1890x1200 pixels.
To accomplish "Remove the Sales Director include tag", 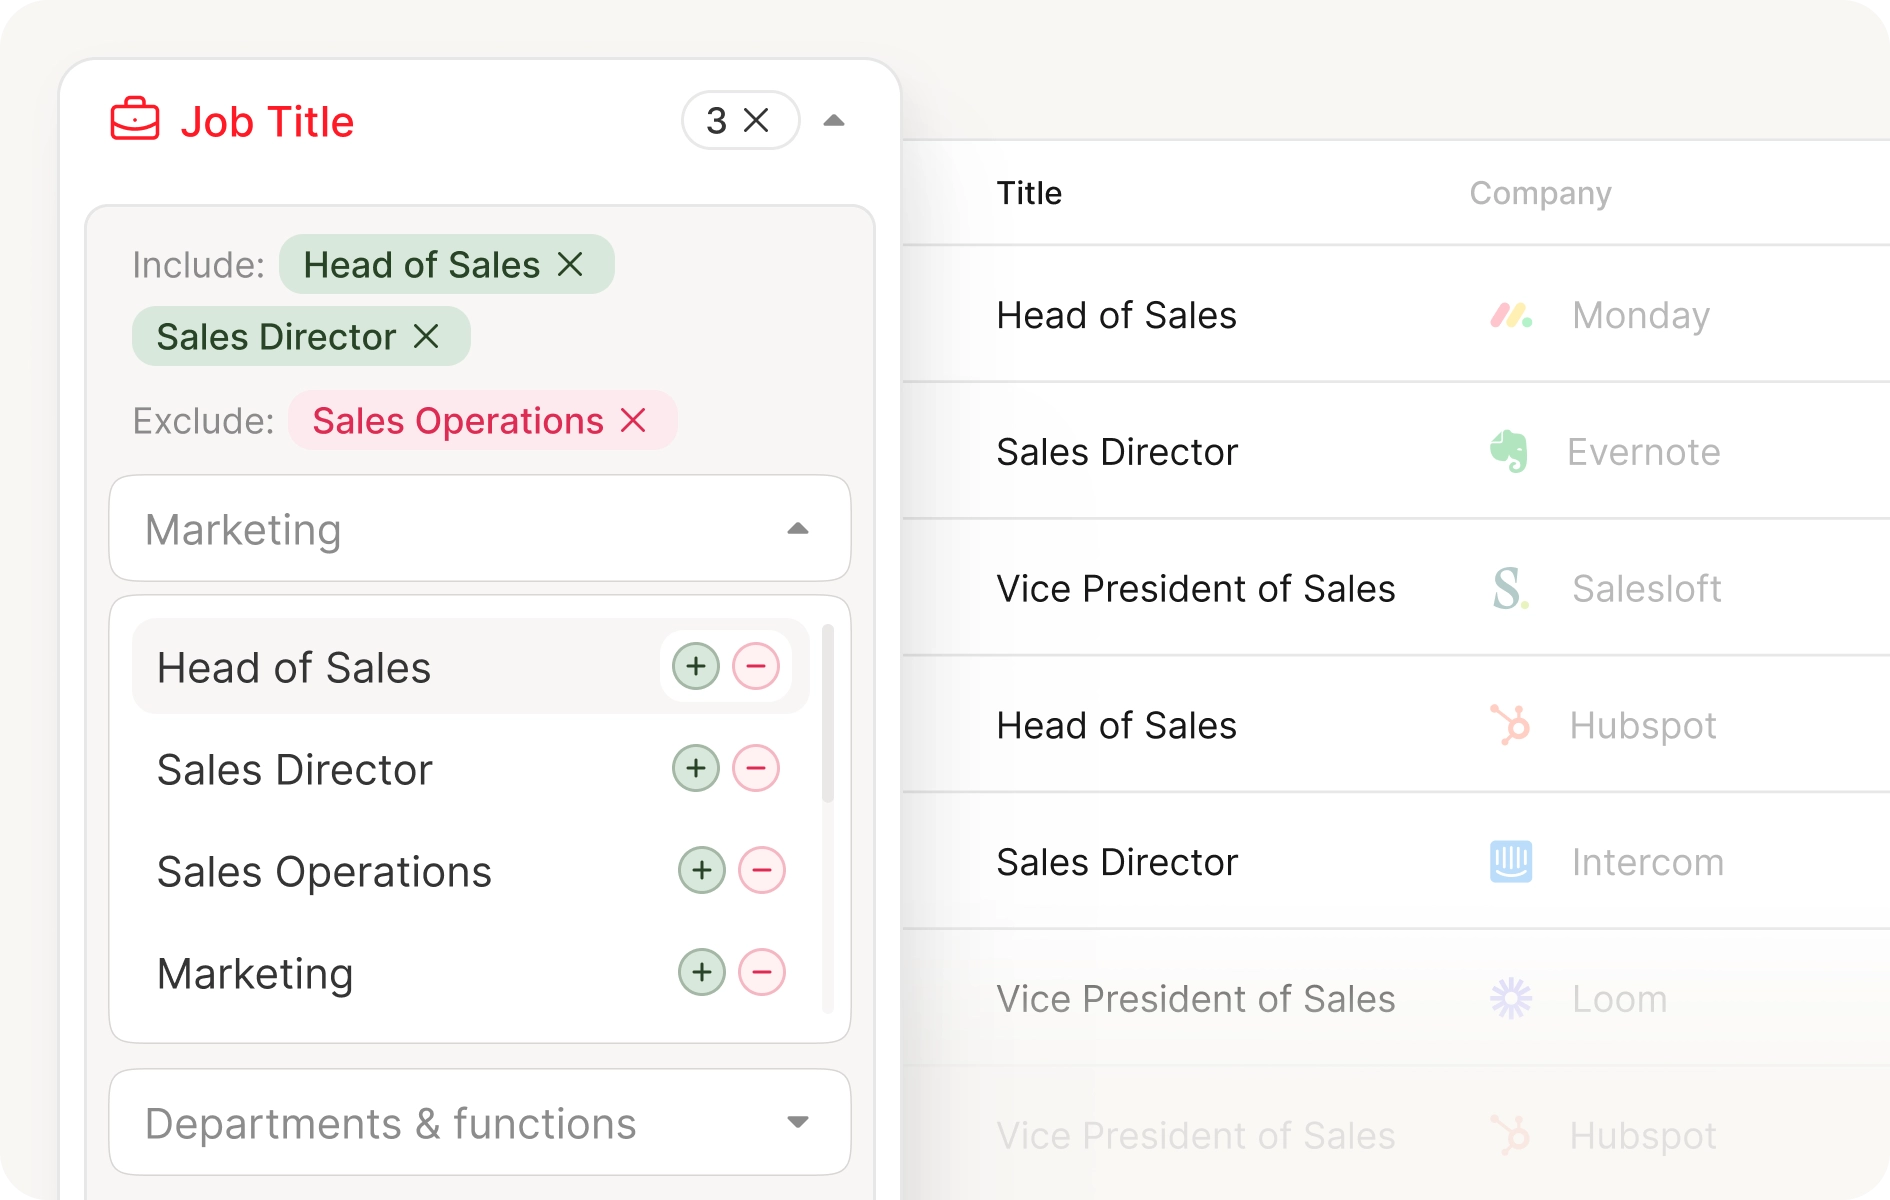I will point(427,337).
